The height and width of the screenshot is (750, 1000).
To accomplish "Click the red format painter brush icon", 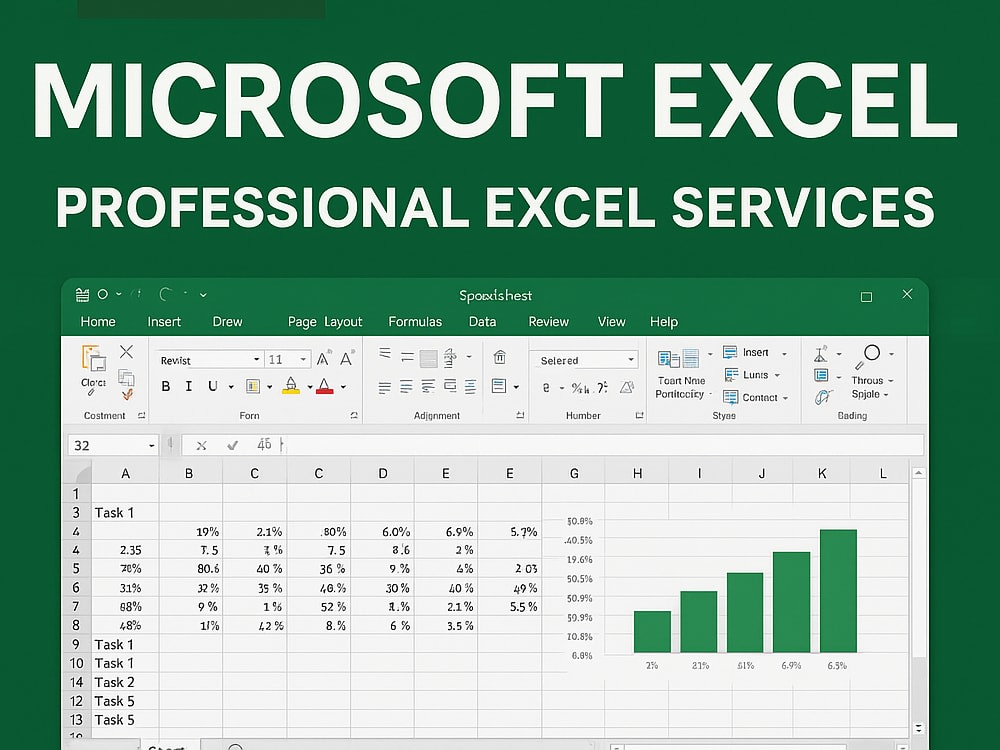I will 128,395.
